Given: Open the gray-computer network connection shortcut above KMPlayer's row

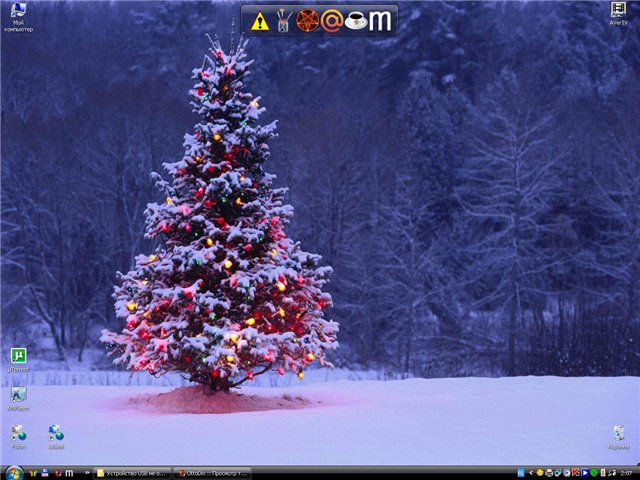Looking at the screenshot, I should (18, 437).
